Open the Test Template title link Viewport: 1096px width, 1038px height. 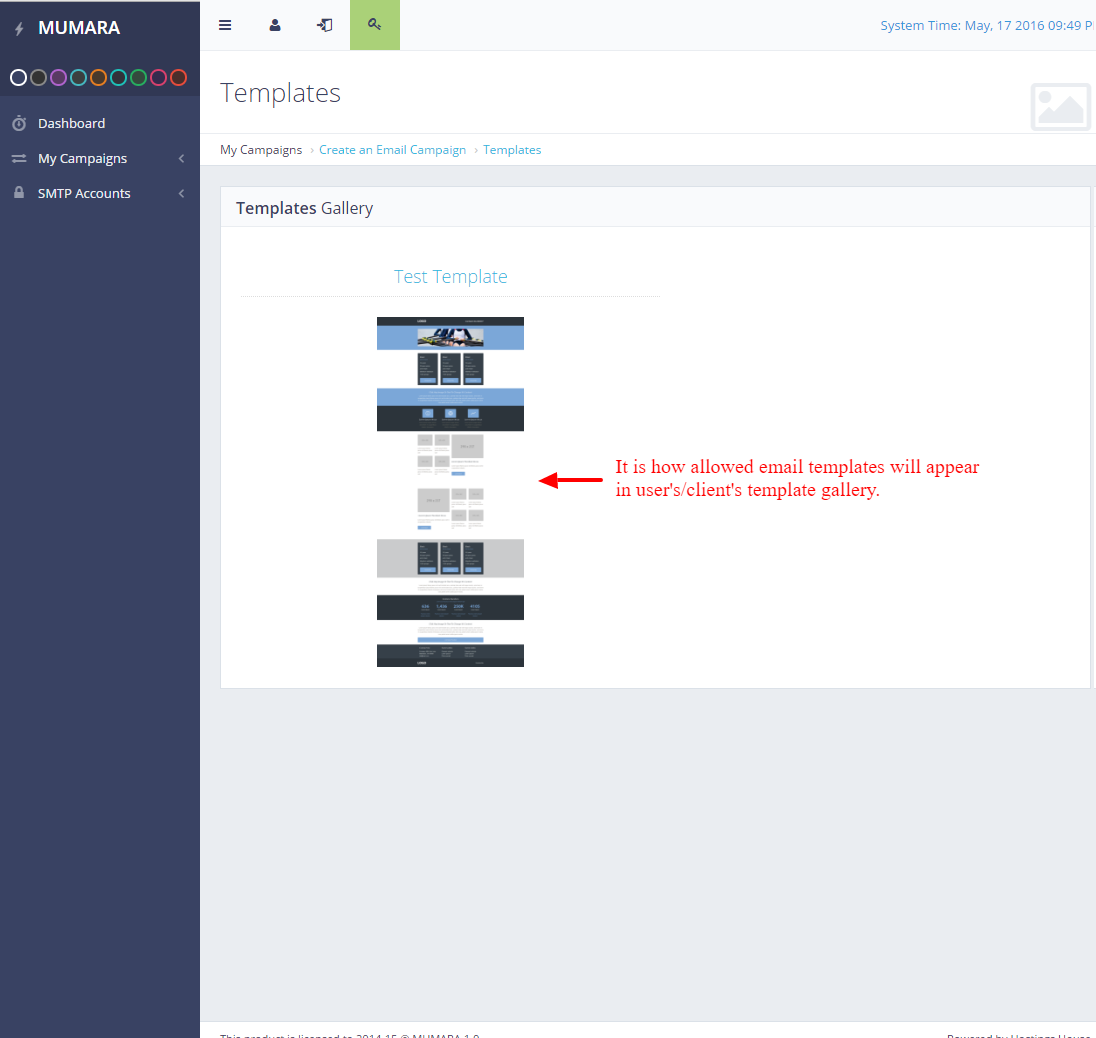pyautogui.click(x=450, y=277)
